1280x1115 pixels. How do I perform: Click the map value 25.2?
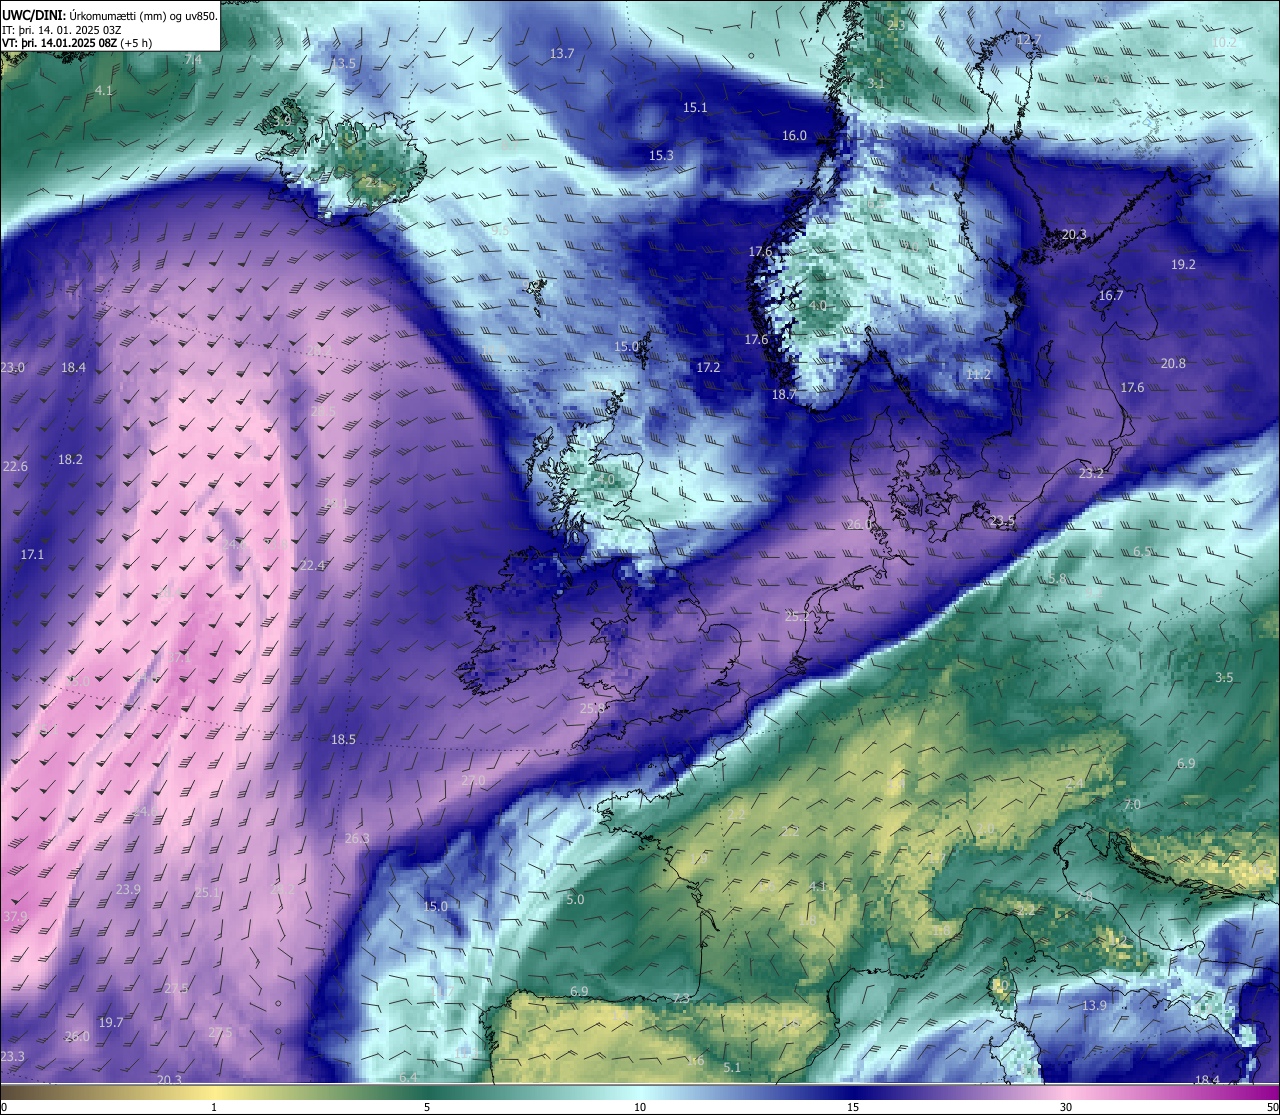click(796, 616)
